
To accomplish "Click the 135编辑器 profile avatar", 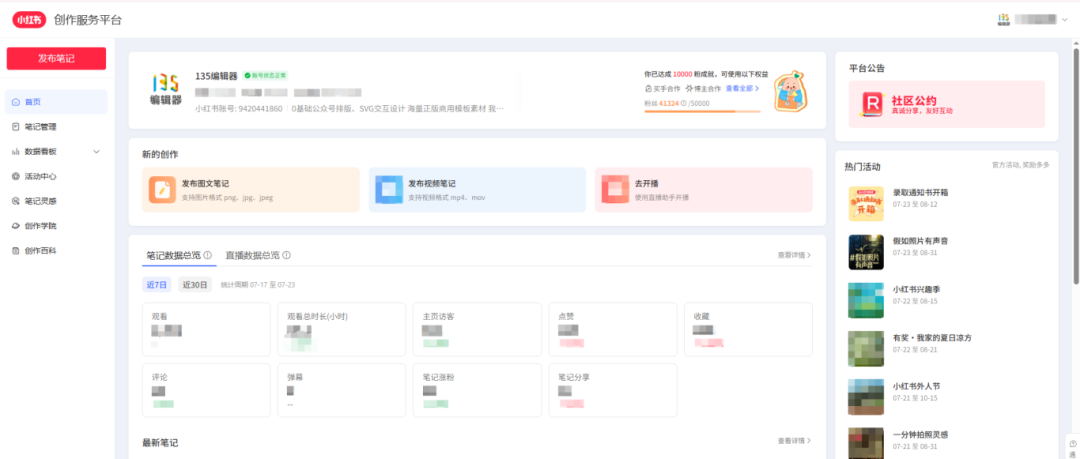I will [166, 90].
